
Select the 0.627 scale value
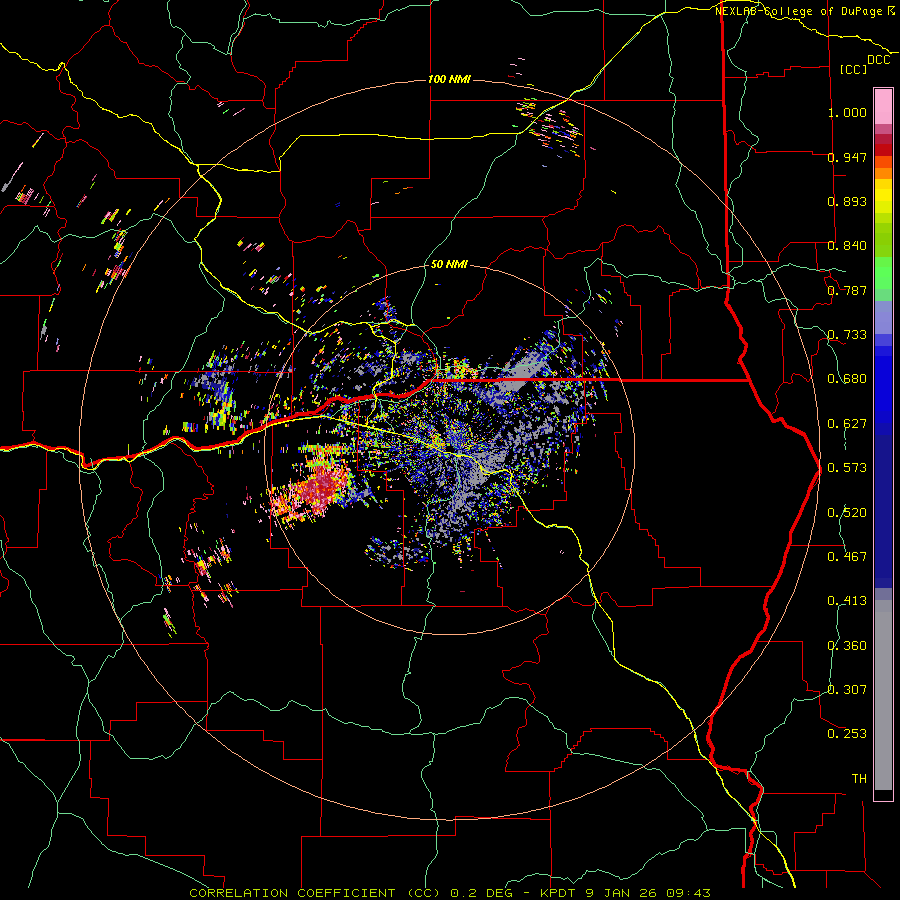[847, 424]
